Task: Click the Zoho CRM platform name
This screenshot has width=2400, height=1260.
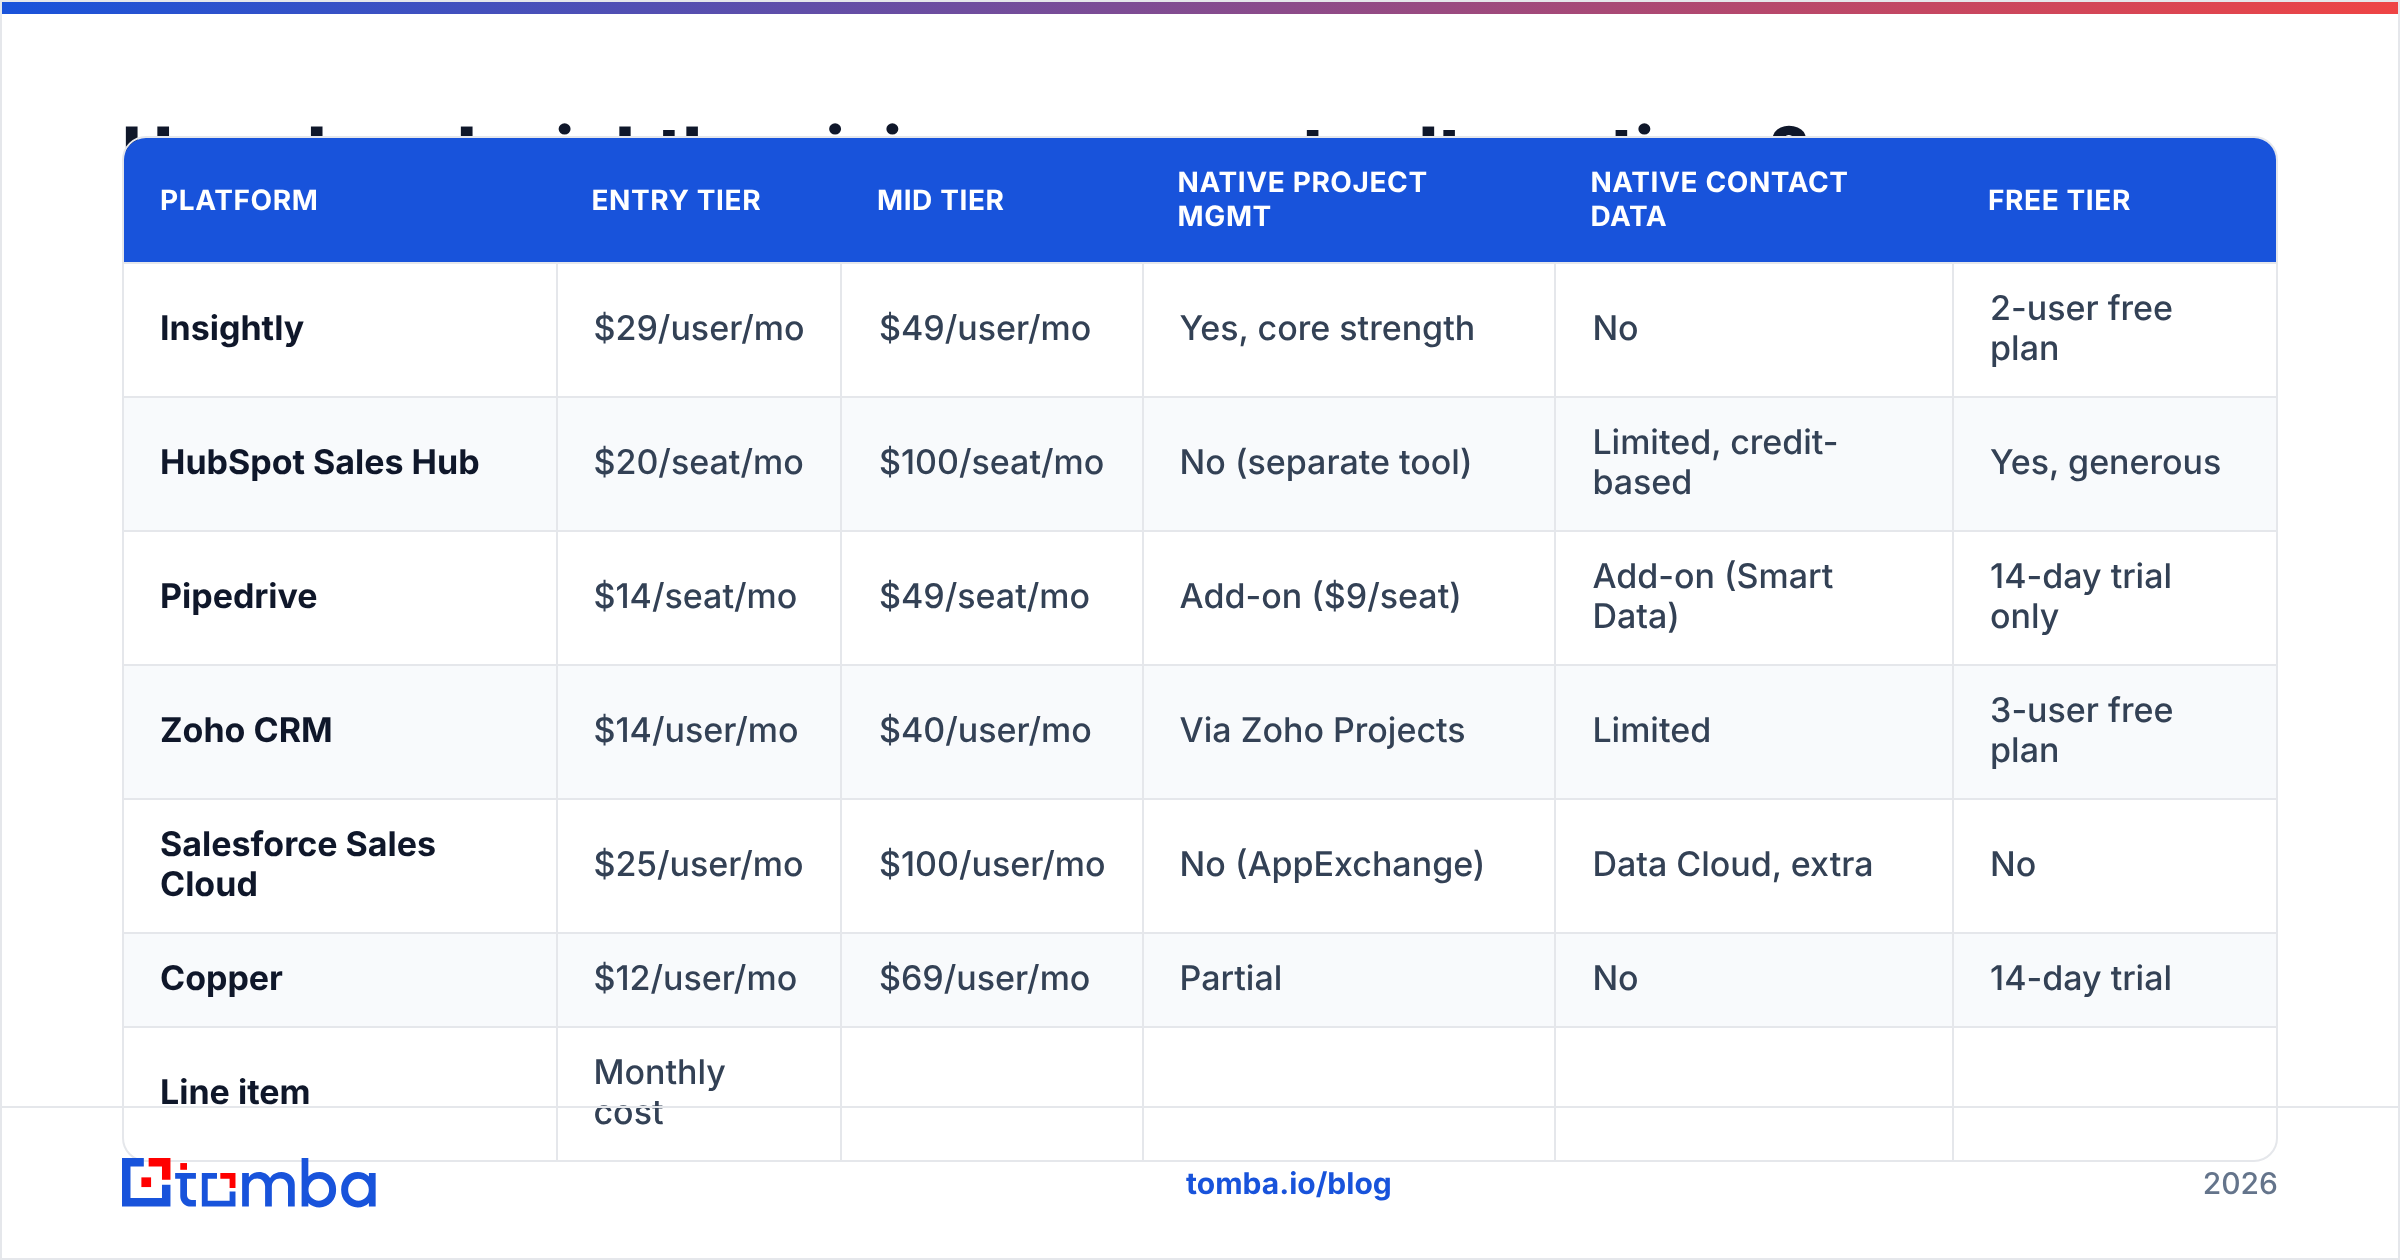Action: pyautogui.click(x=246, y=730)
